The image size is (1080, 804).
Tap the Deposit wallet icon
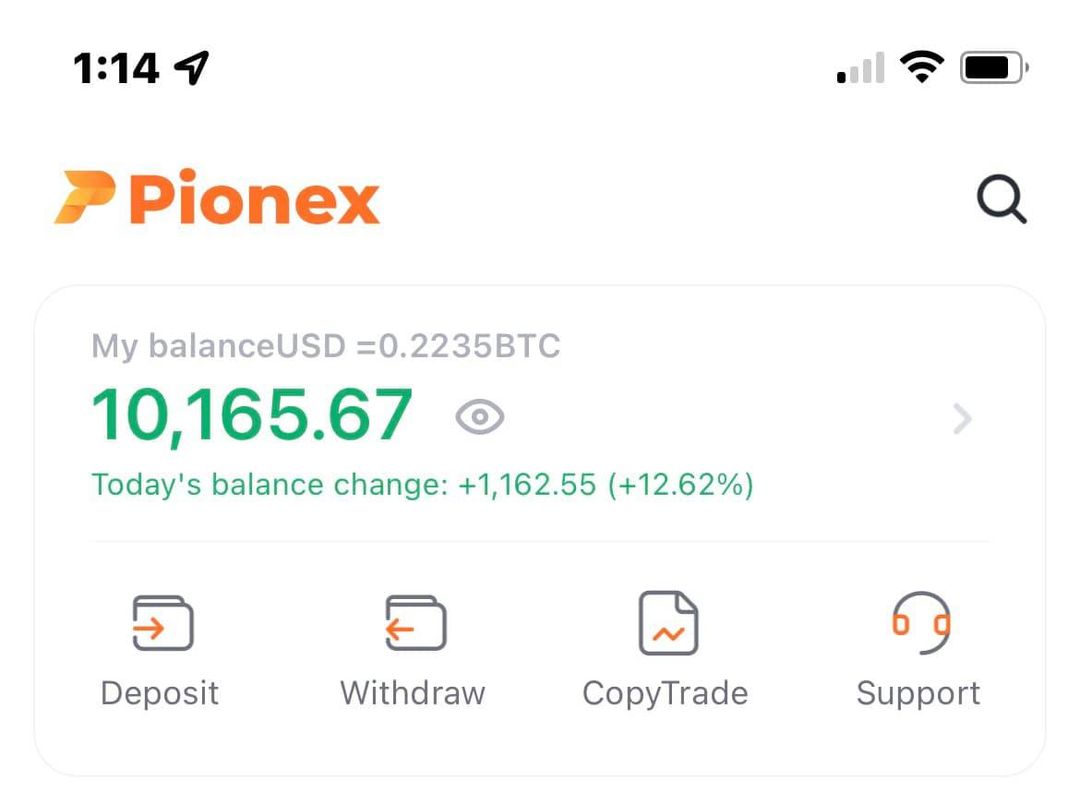click(x=162, y=624)
